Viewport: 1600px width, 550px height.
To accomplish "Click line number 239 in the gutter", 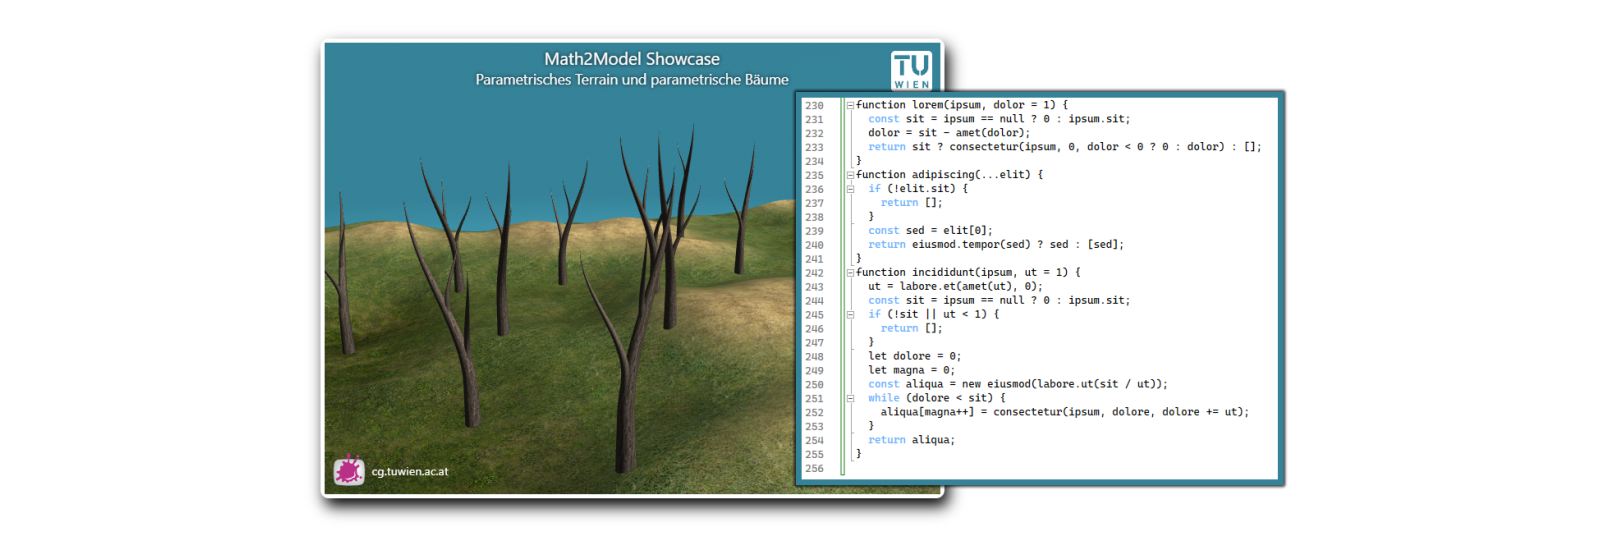I will tap(814, 231).
